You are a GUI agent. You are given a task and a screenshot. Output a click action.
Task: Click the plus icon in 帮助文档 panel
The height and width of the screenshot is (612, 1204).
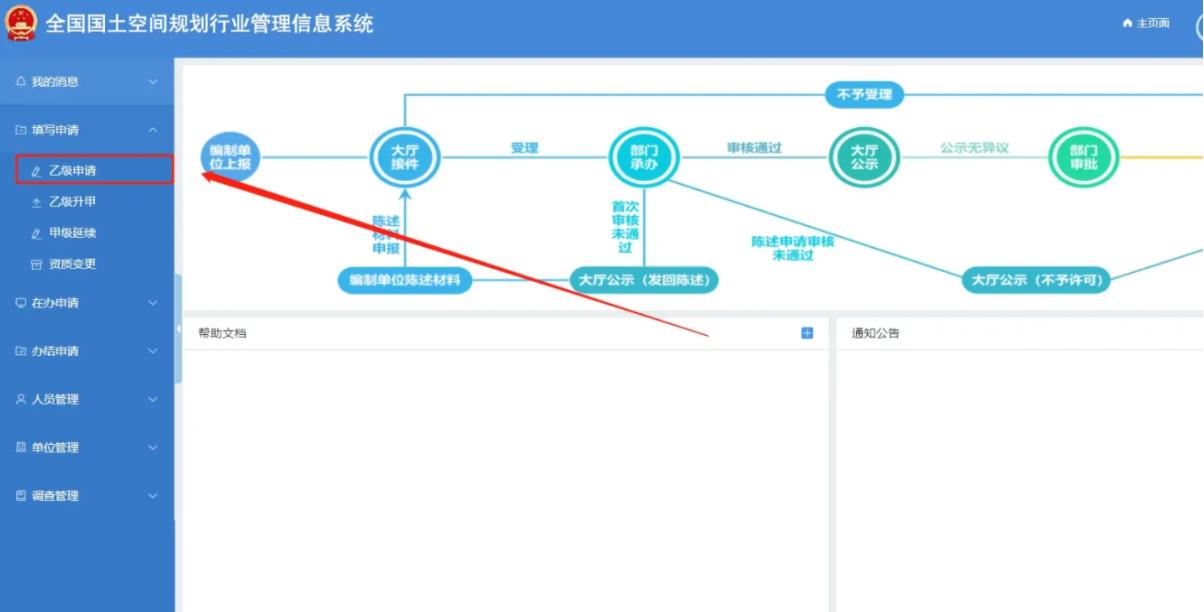(x=807, y=333)
